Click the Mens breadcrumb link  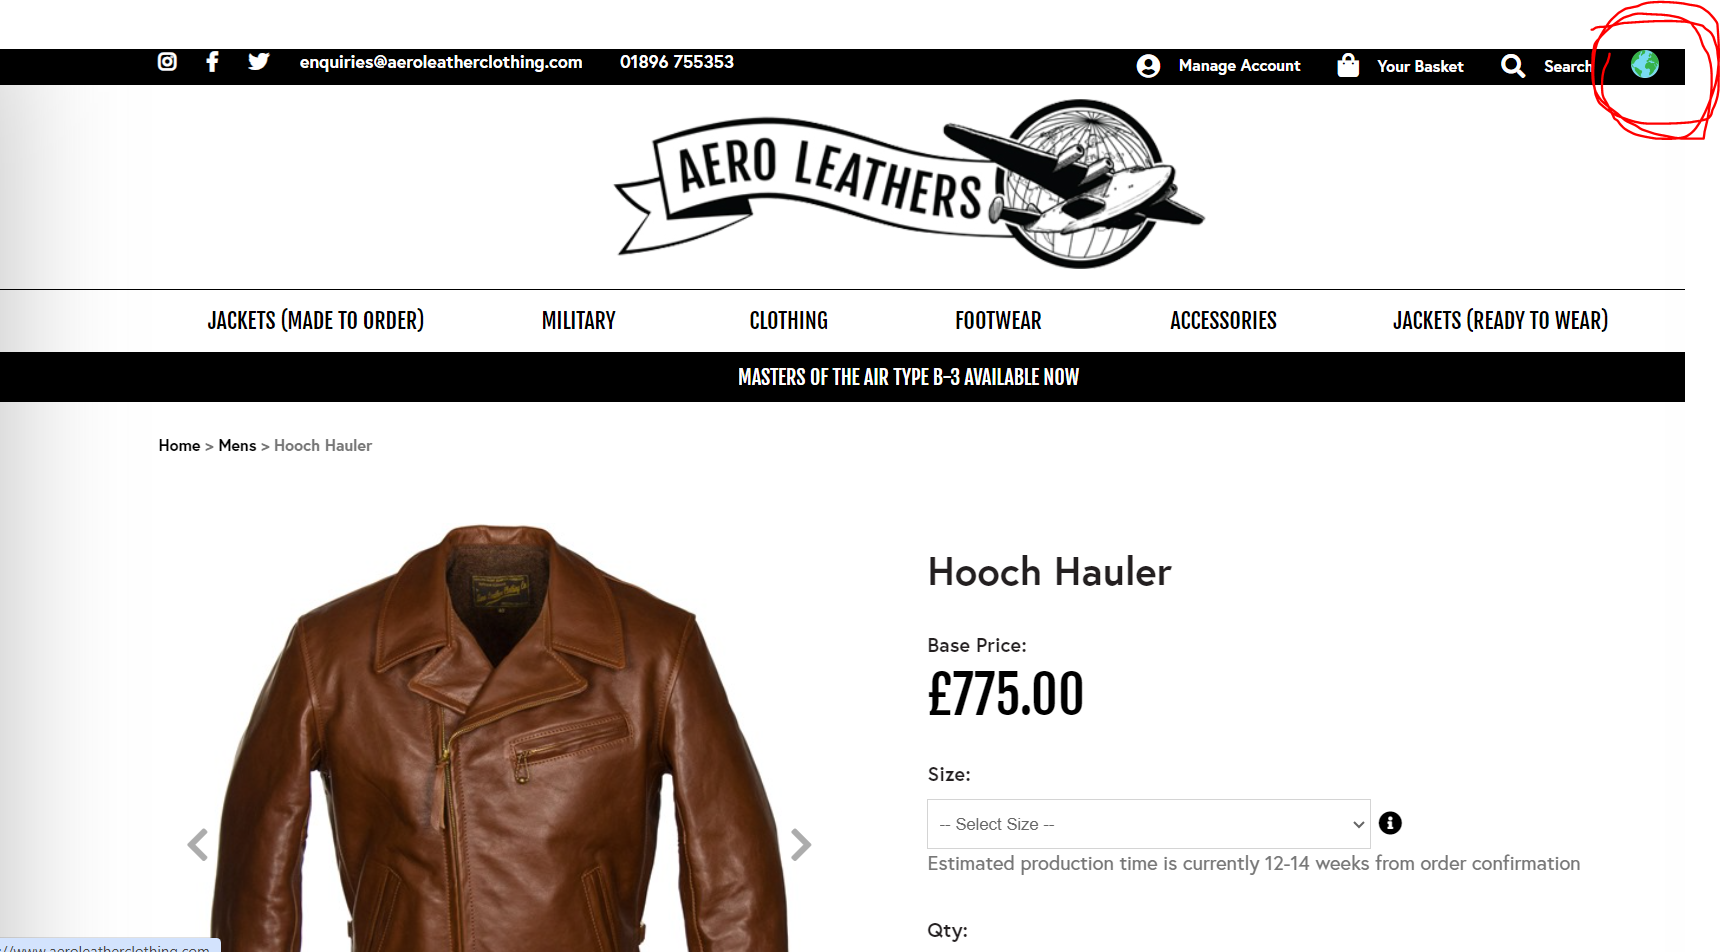click(x=237, y=446)
